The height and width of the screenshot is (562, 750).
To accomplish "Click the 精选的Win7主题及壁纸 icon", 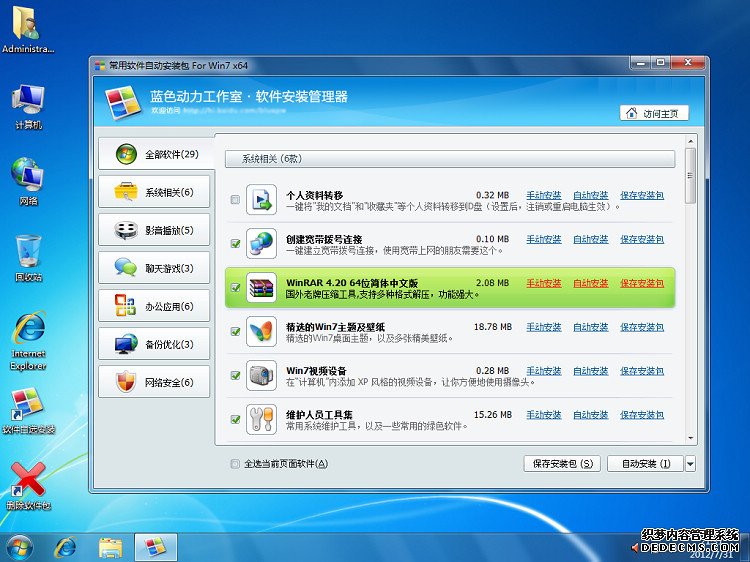I will tap(262, 331).
